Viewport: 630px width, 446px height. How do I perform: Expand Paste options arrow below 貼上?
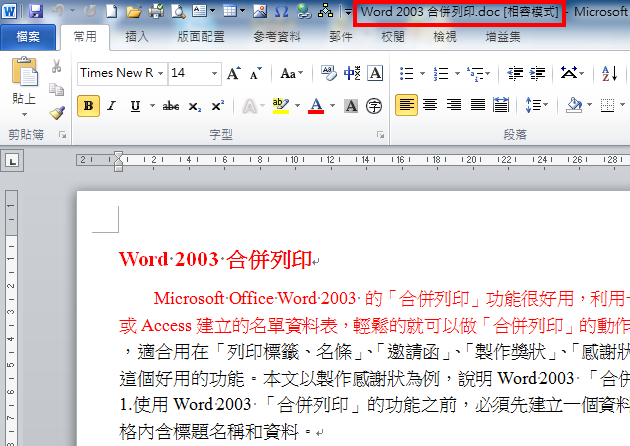click(25, 115)
